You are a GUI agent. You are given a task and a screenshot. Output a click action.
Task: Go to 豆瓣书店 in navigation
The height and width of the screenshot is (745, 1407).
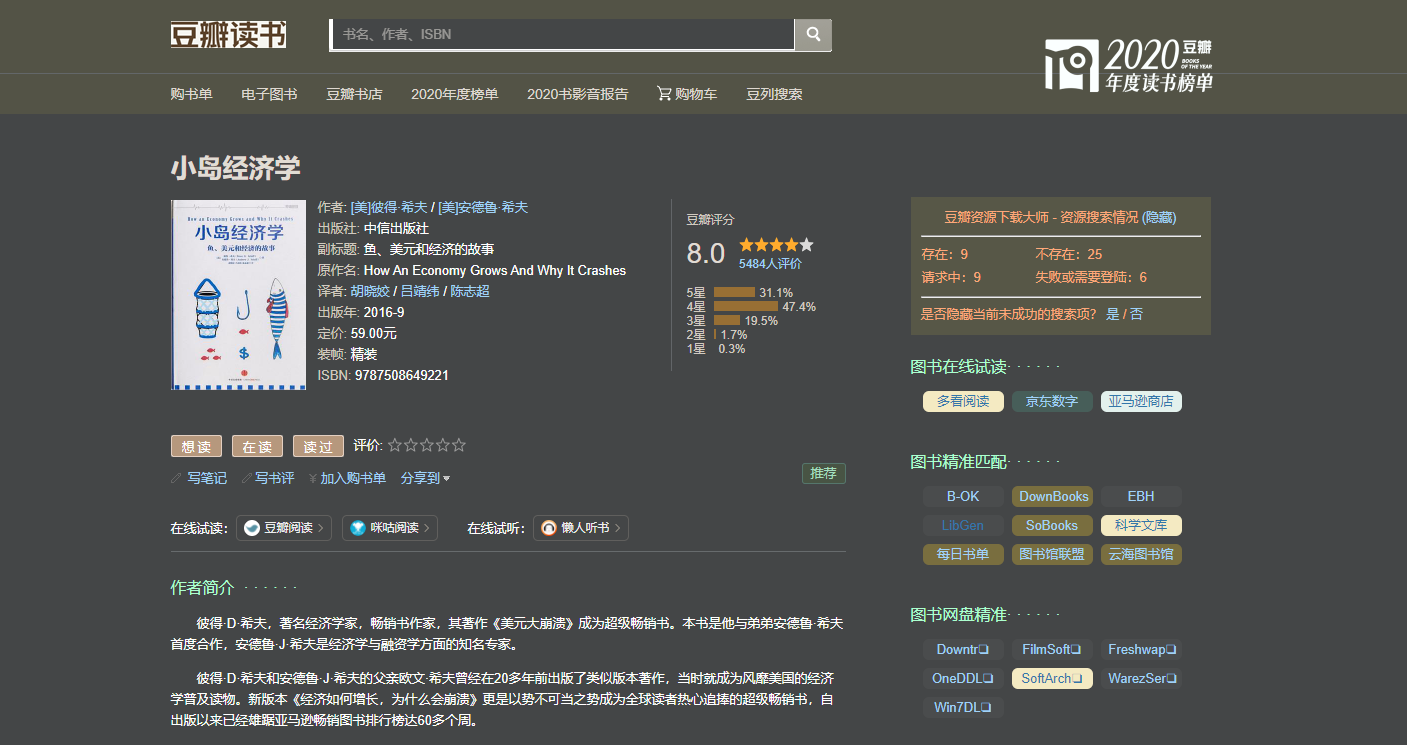[354, 94]
